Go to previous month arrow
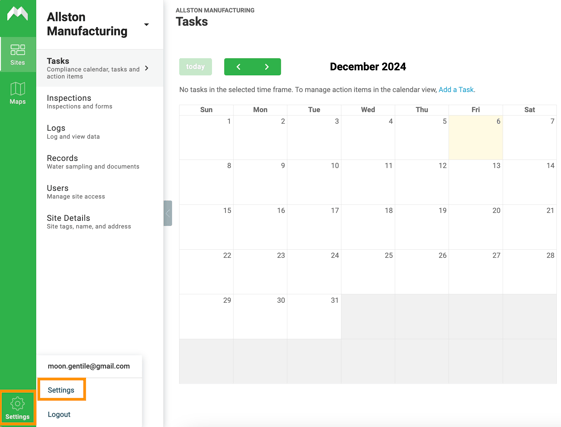The height and width of the screenshot is (427, 561). click(x=238, y=67)
